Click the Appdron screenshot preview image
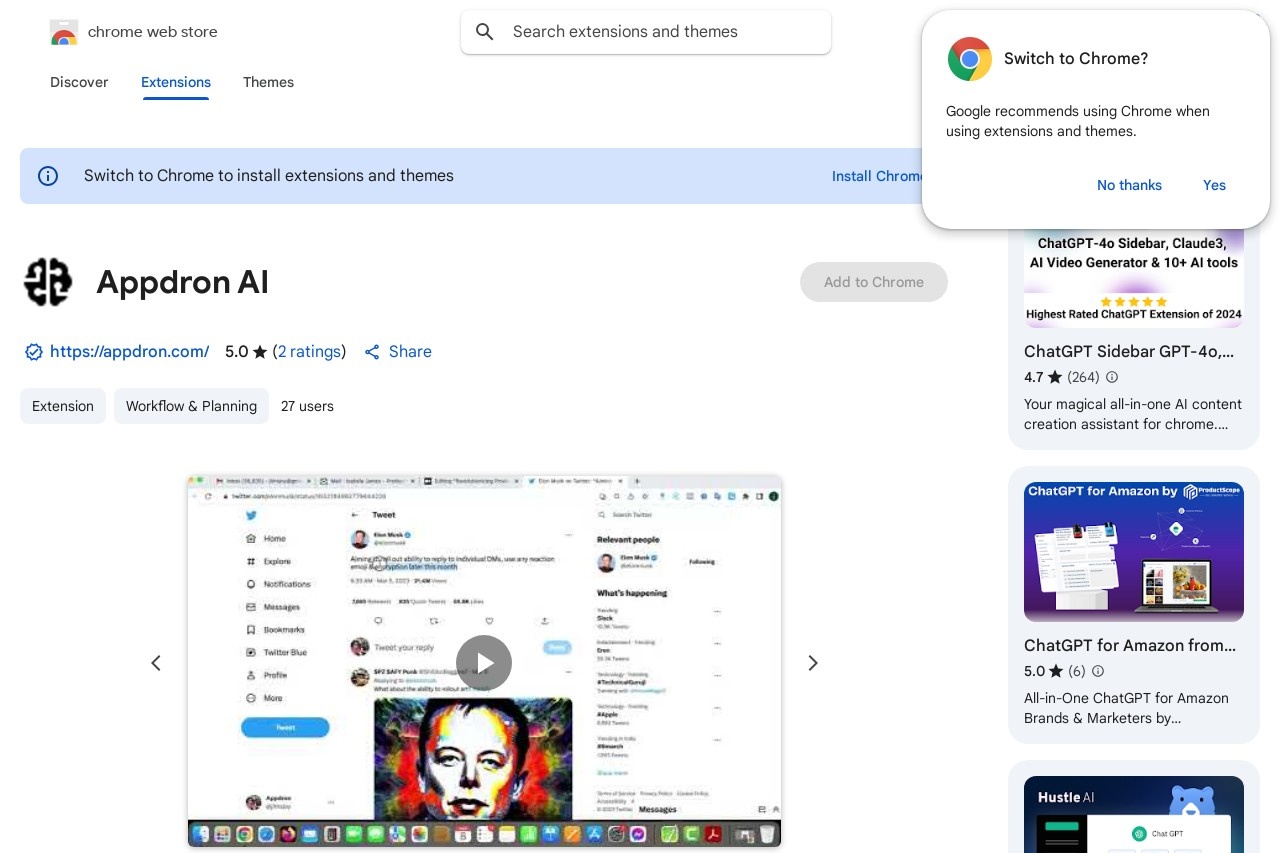This screenshot has width=1280, height=853. pos(484,662)
